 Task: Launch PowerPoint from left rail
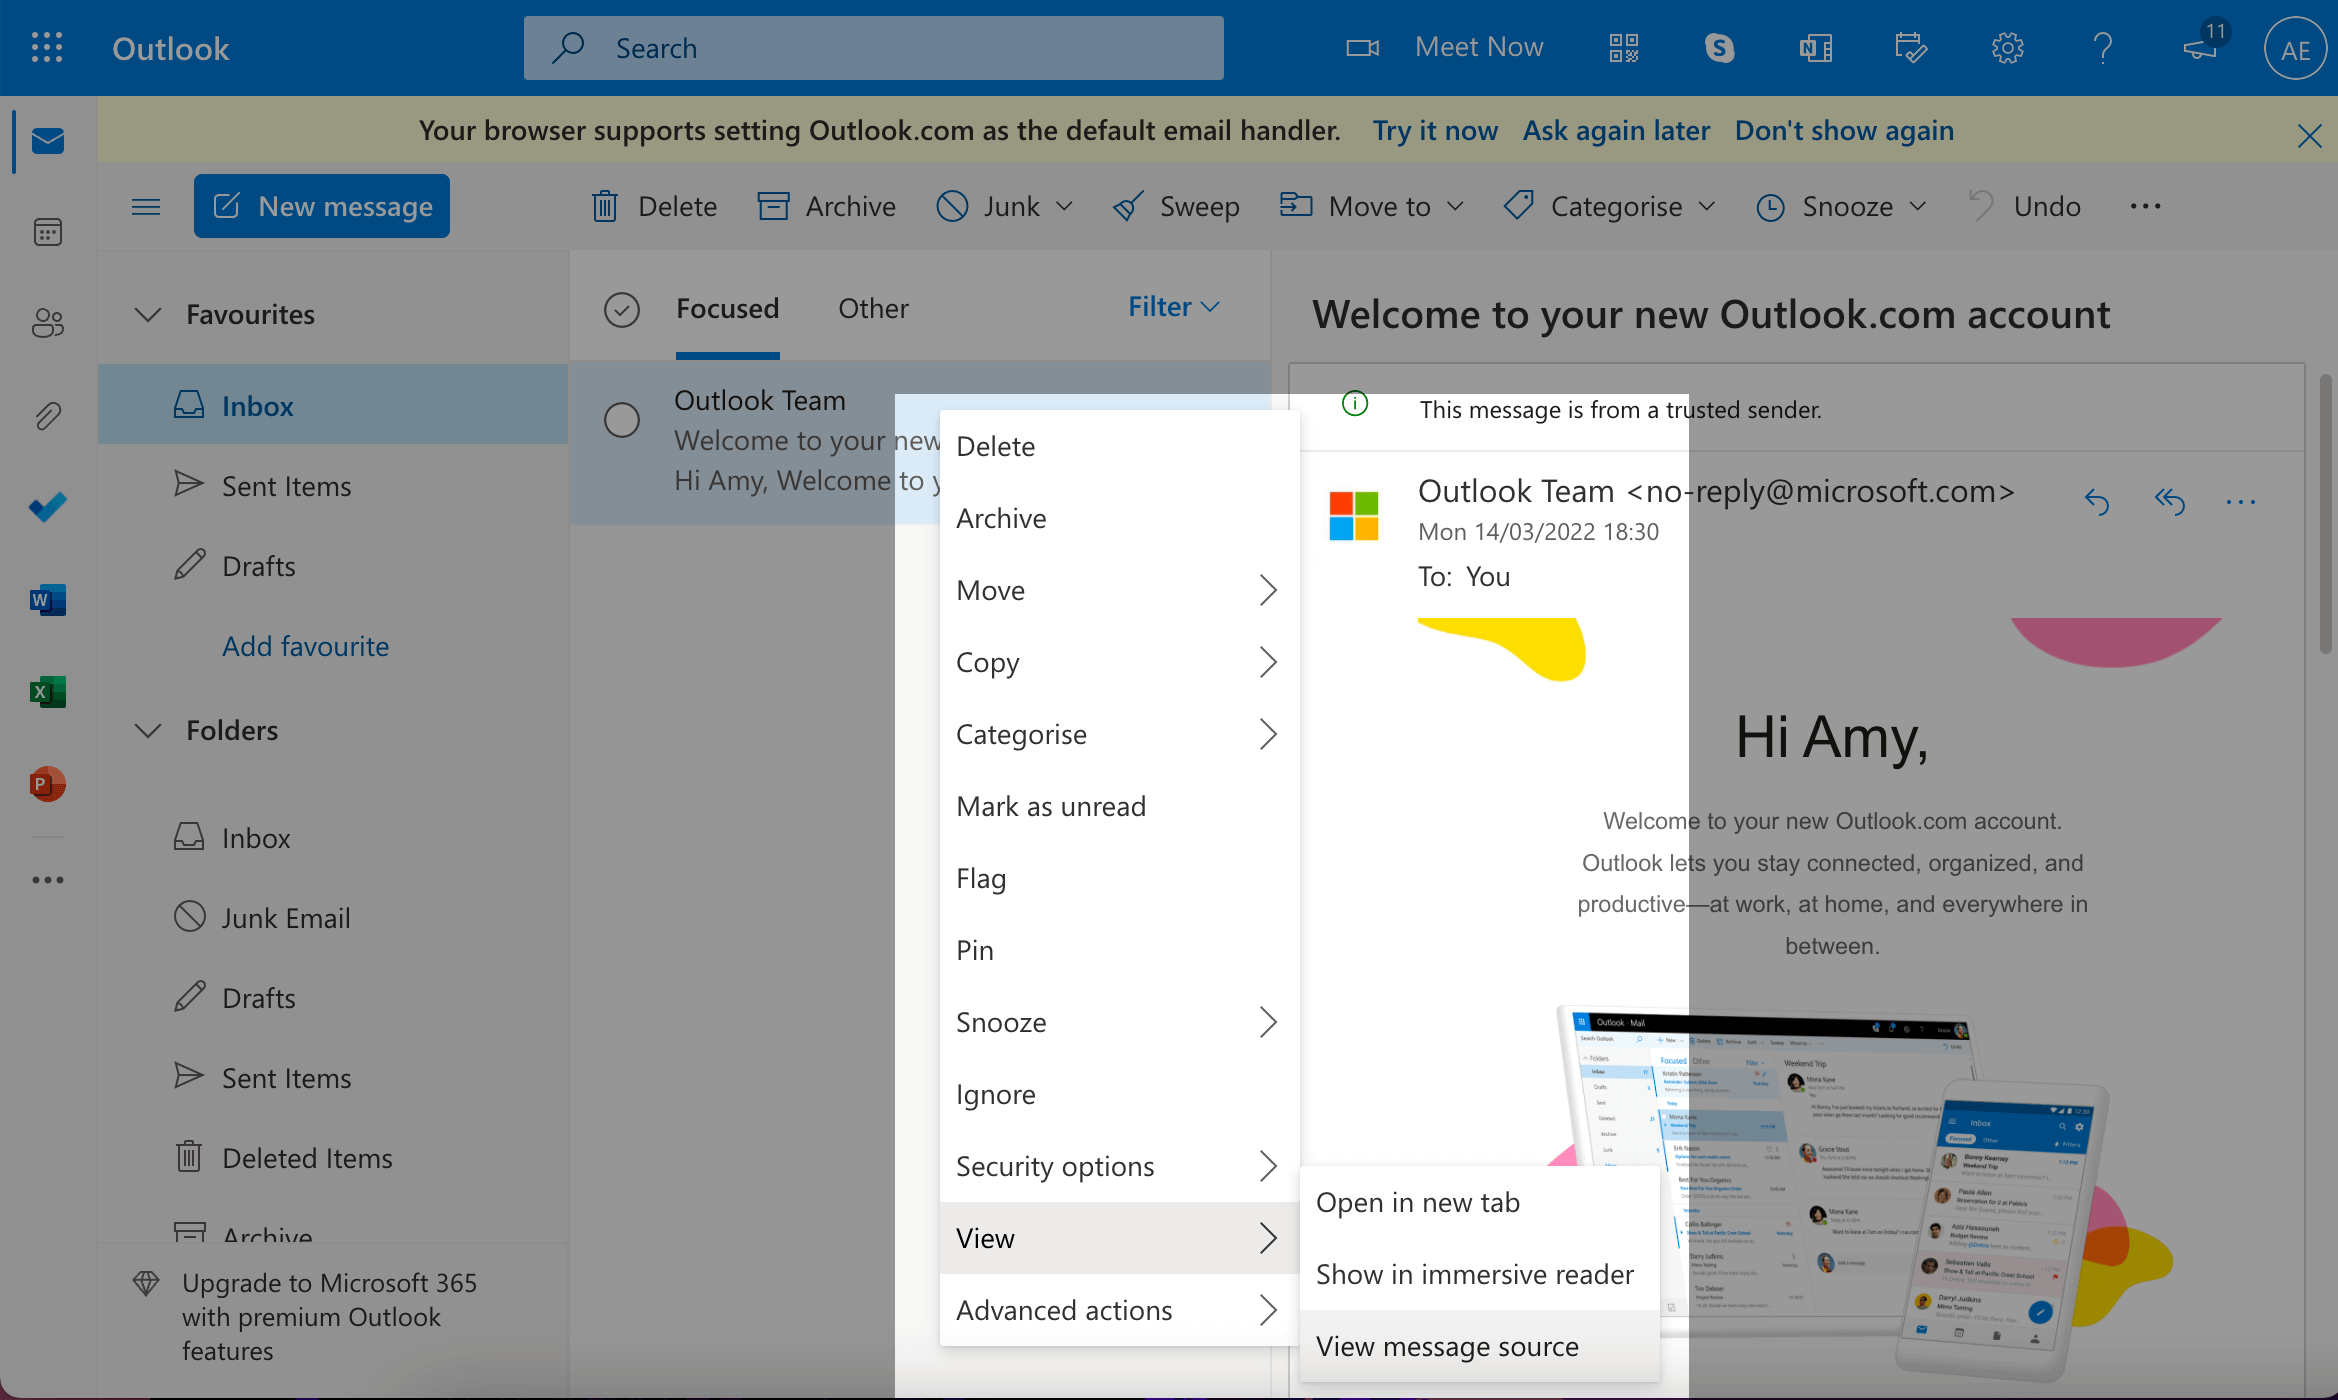47,784
